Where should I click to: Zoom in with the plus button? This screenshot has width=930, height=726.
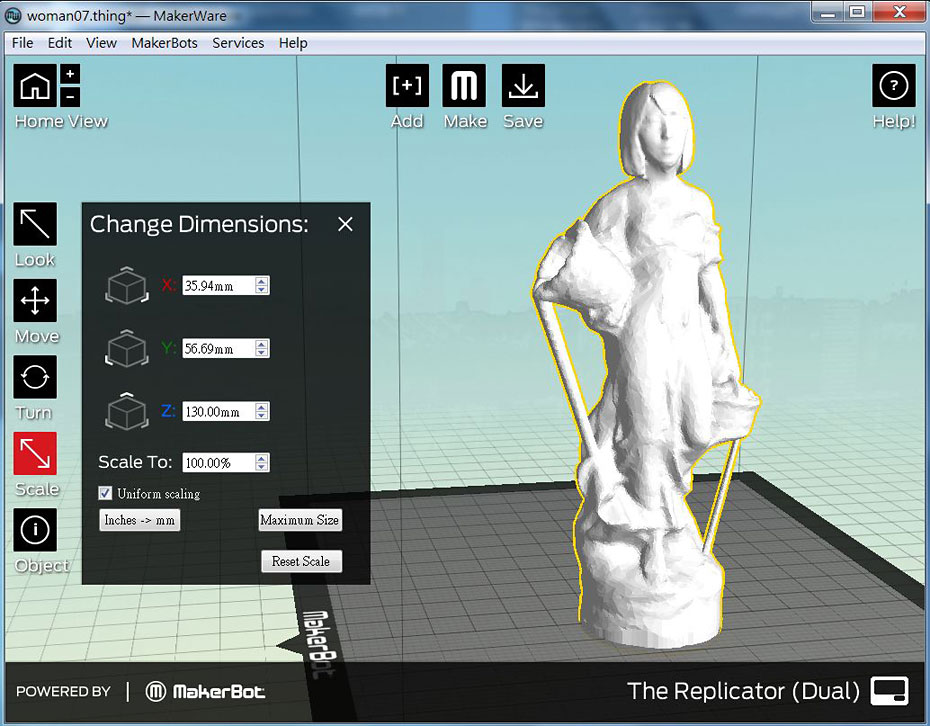click(70, 74)
